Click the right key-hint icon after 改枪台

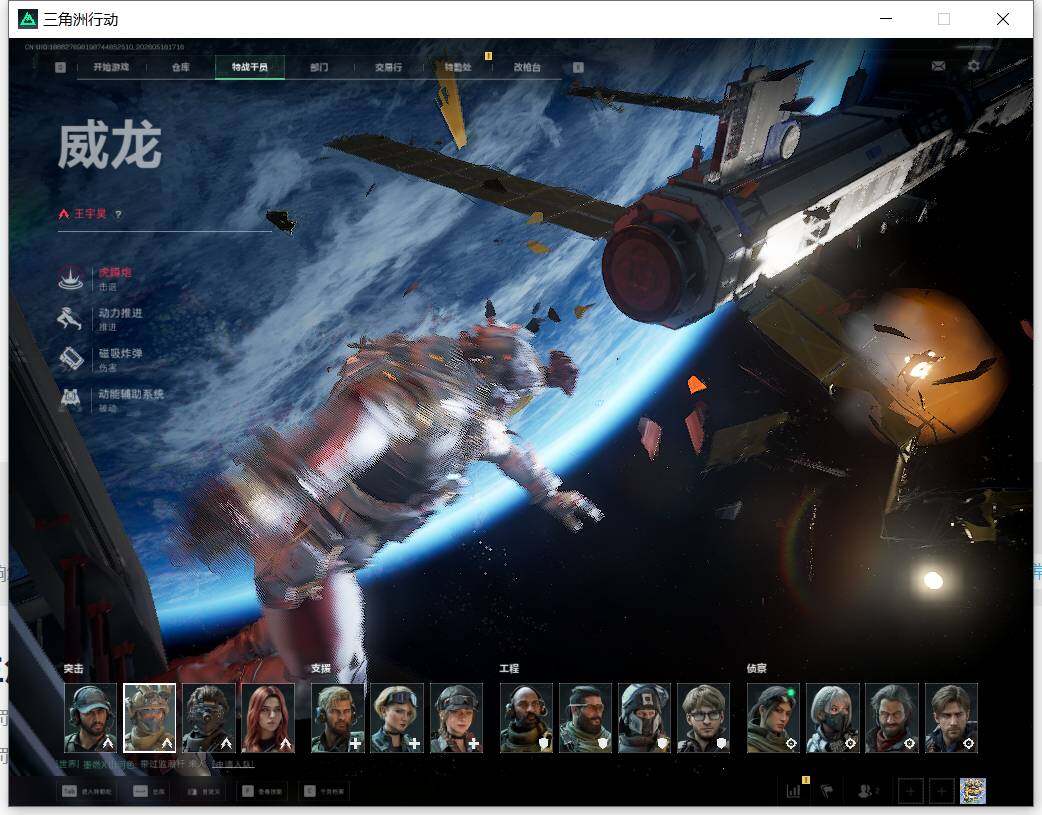578,67
